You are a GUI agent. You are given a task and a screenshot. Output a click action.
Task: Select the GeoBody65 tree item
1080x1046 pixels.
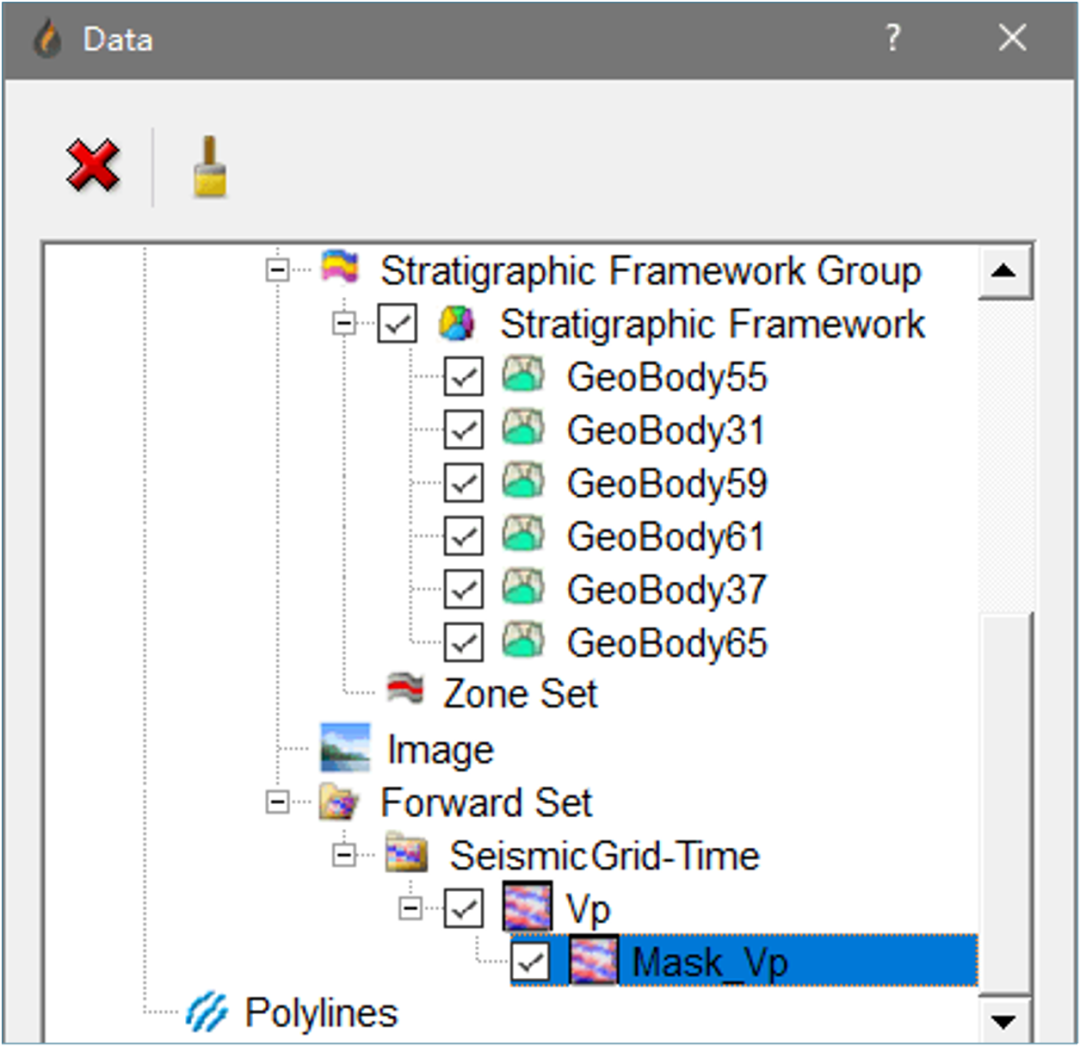[666, 643]
